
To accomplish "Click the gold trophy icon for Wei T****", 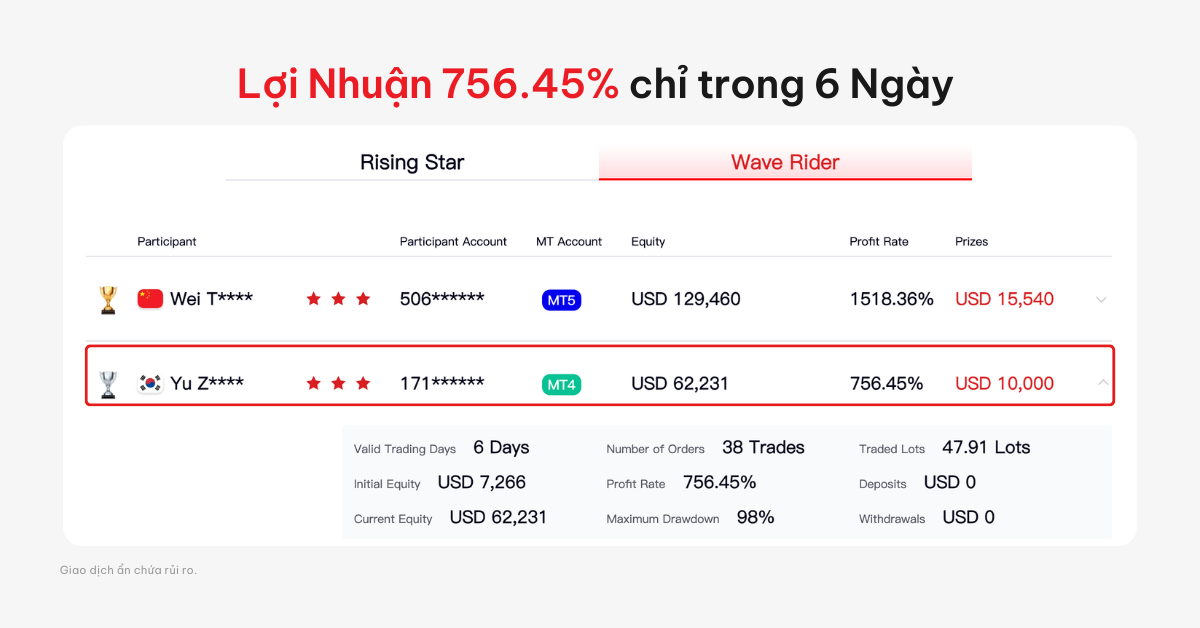I will (108, 299).
